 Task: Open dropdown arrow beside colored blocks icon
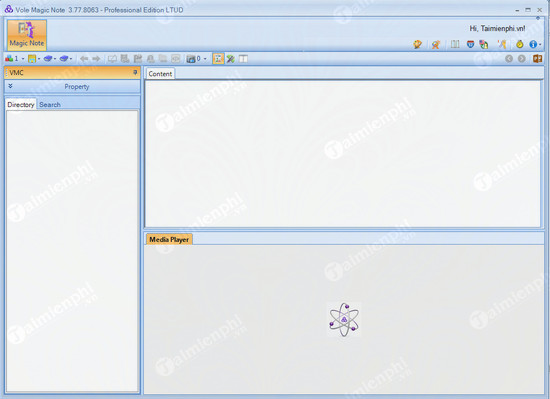23,59
